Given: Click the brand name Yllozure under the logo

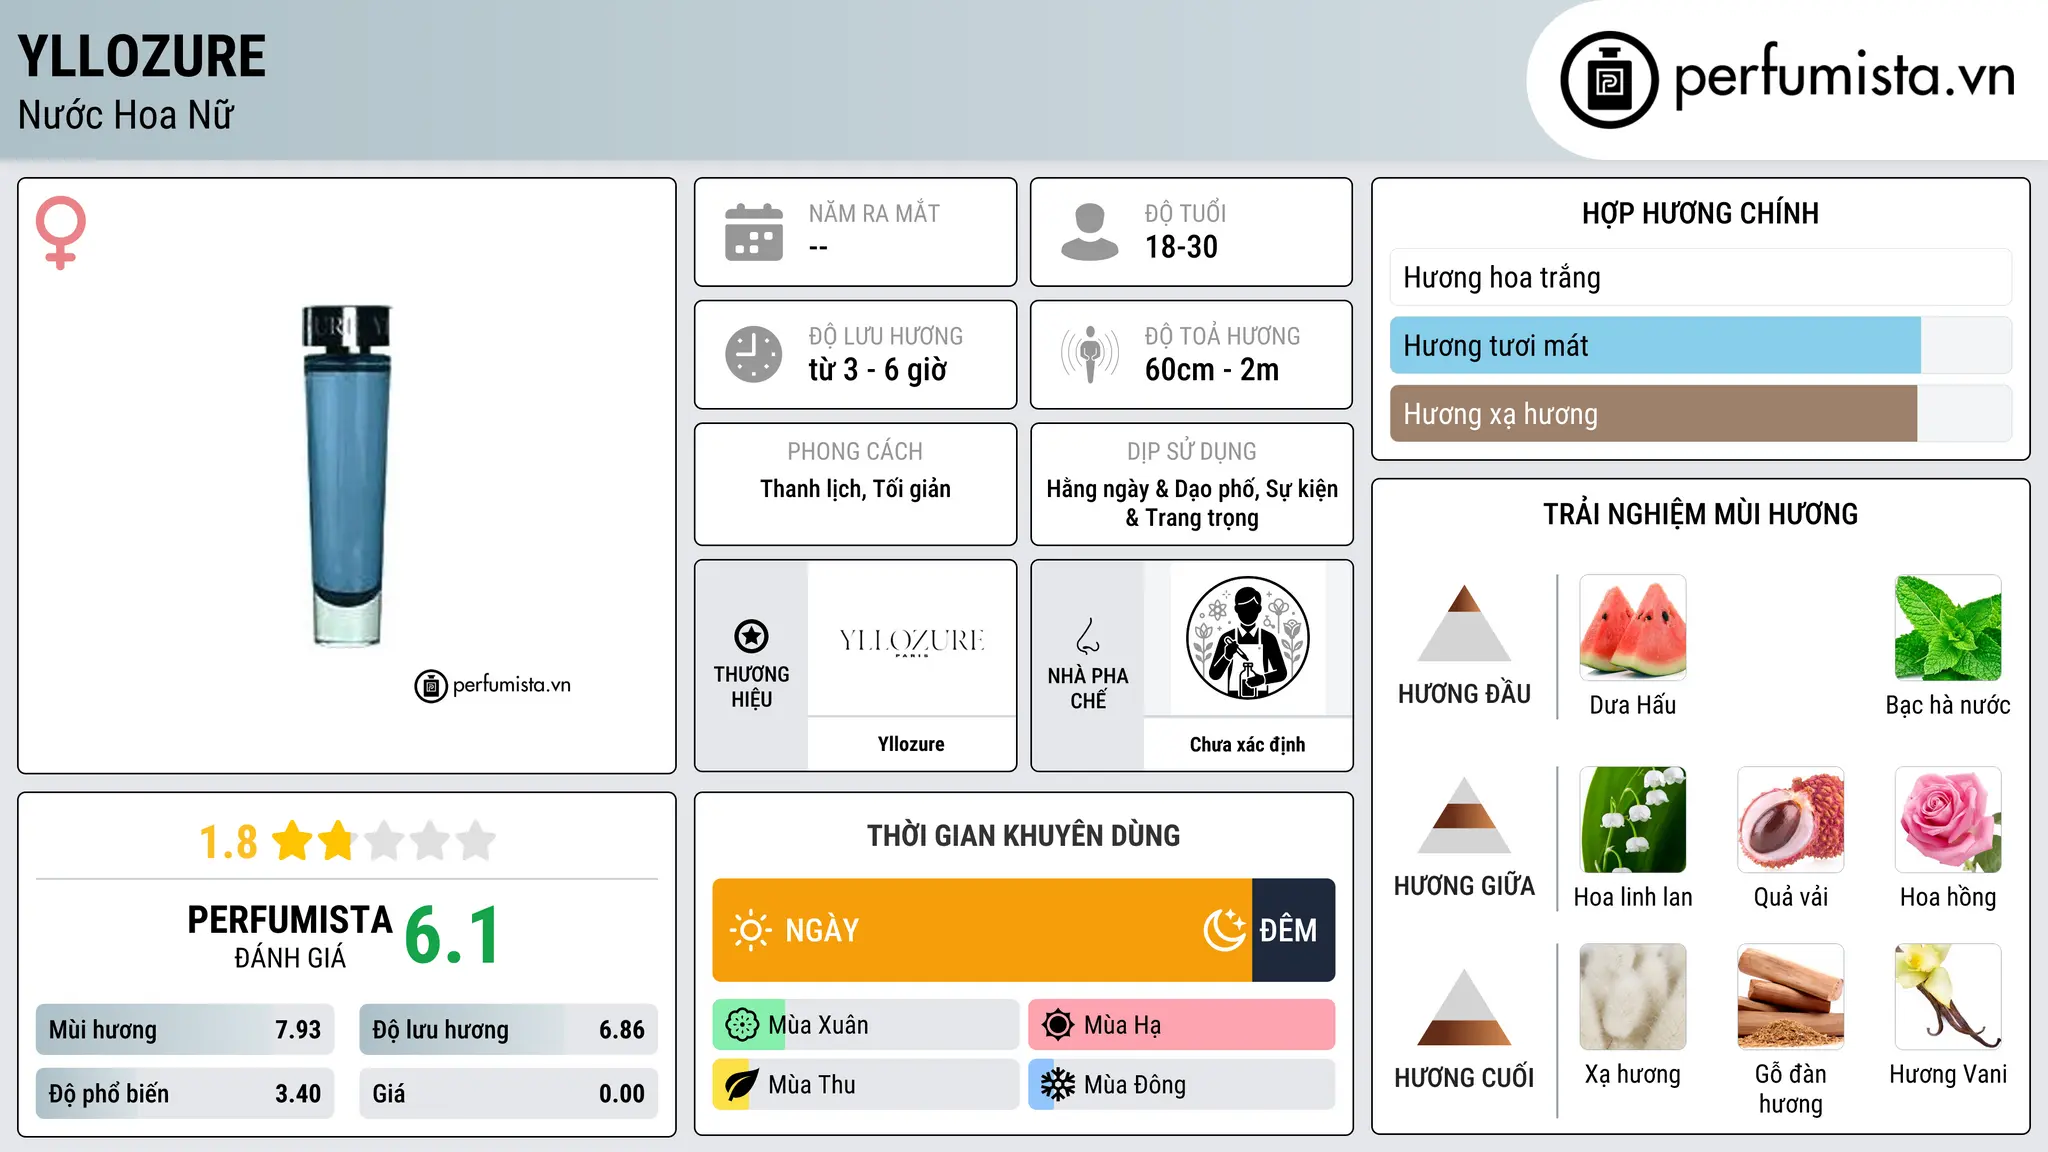Looking at the screenshot, I should pyautogui.click(x=911, y=744).
